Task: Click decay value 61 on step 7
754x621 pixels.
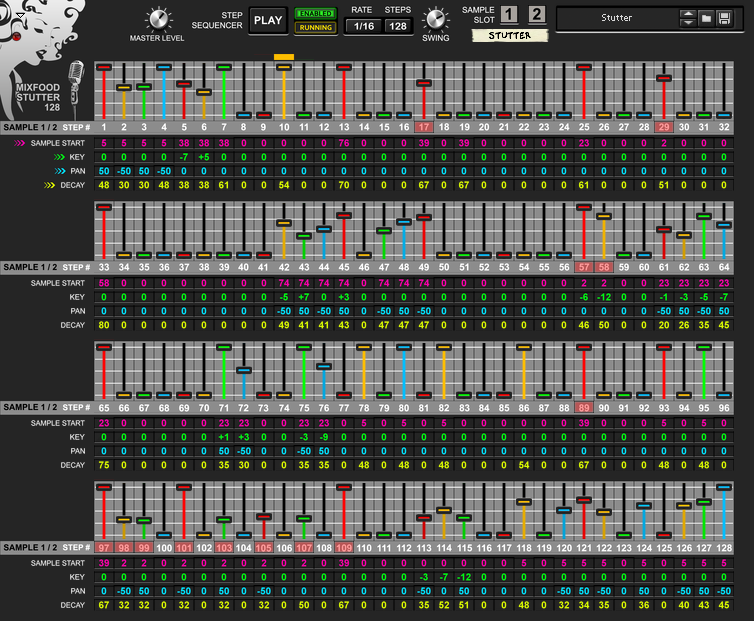Action: click(224, 185)
